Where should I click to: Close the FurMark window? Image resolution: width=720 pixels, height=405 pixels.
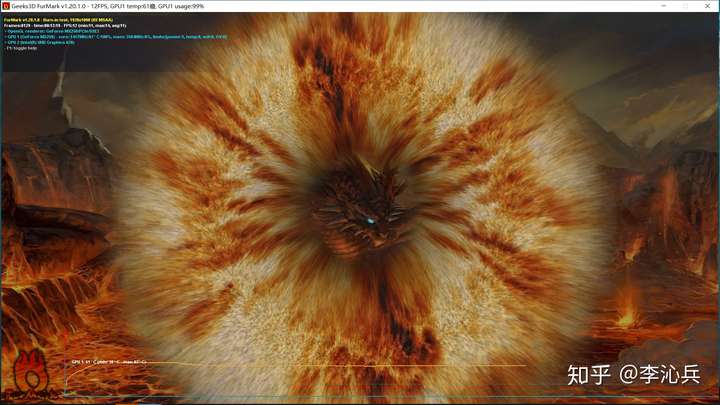click(x=708, y=6)
